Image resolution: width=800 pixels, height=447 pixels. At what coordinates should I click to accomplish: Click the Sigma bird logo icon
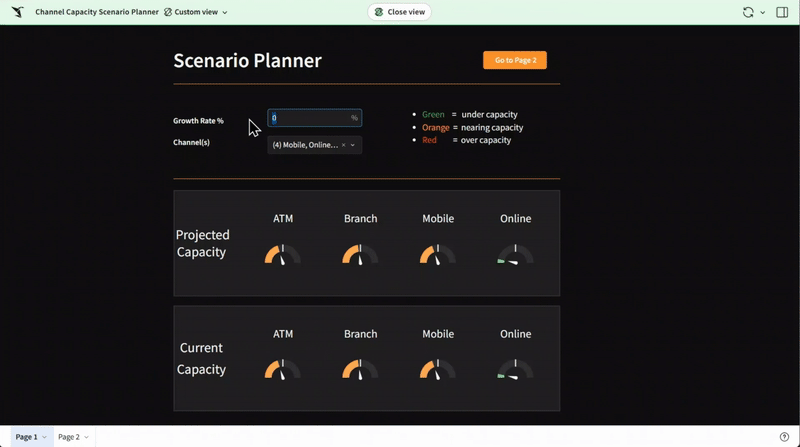(x=18, y=12)
